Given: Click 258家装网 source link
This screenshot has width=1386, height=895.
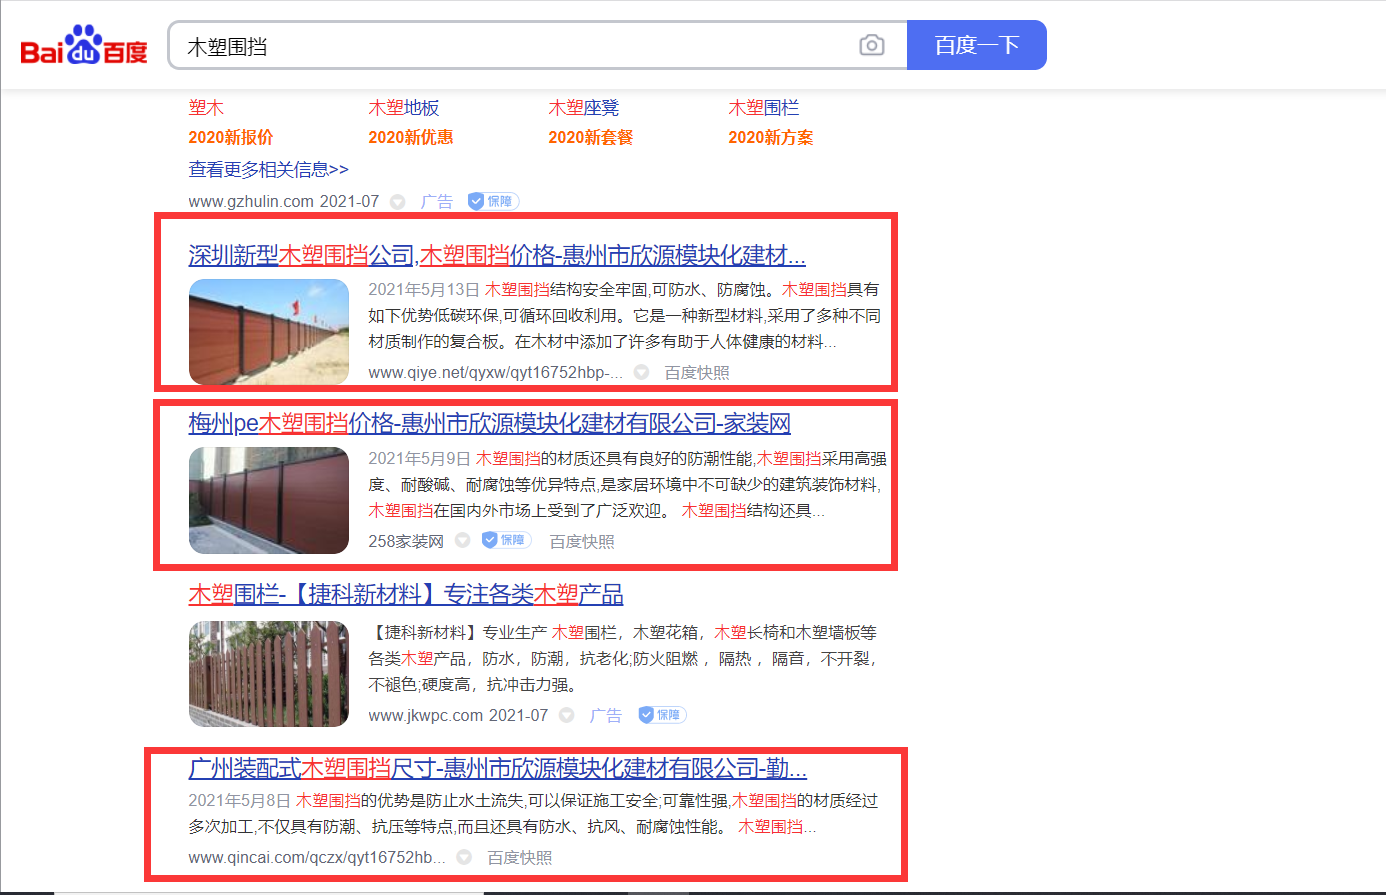Looking at the screenshot, I should (x=406, y=541).
